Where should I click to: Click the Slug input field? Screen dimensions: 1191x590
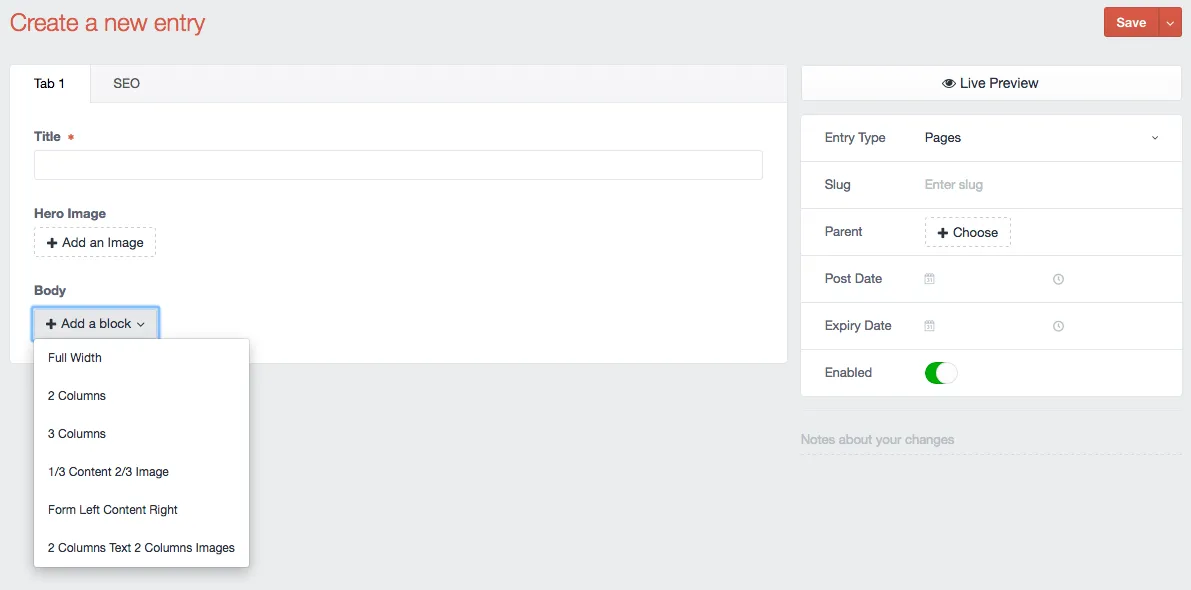click(x=1041, y=185)
